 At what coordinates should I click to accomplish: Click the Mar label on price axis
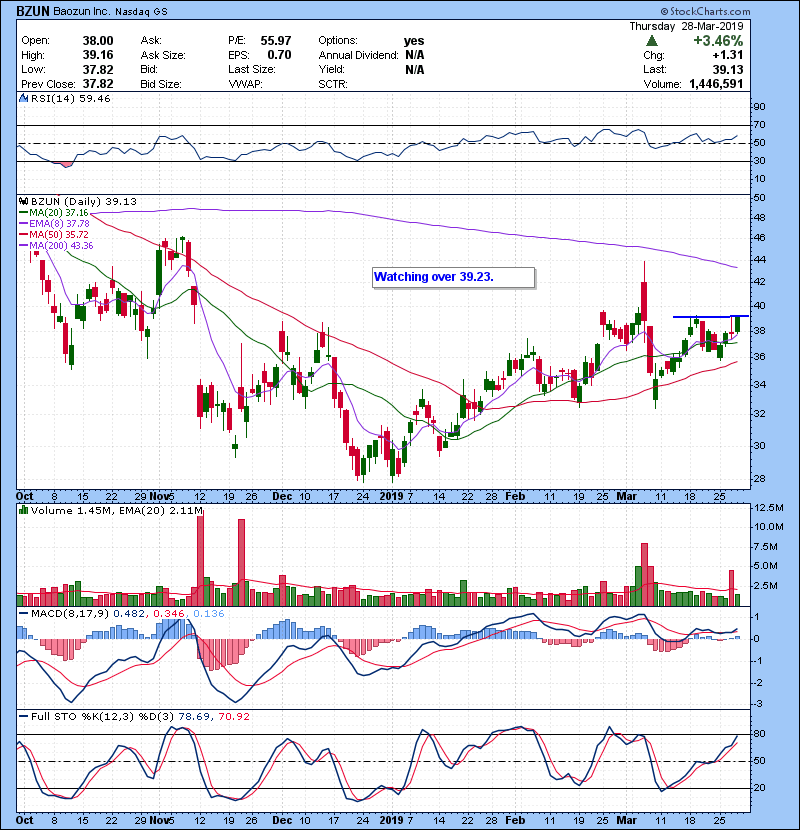pyautogui.click(x=627, y=497)
